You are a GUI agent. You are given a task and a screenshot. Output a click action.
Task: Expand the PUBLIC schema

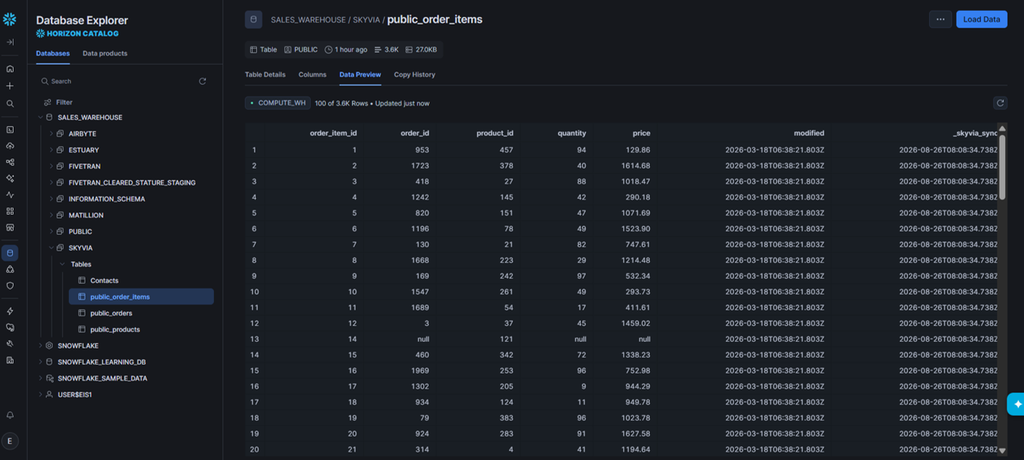(52, 231)
